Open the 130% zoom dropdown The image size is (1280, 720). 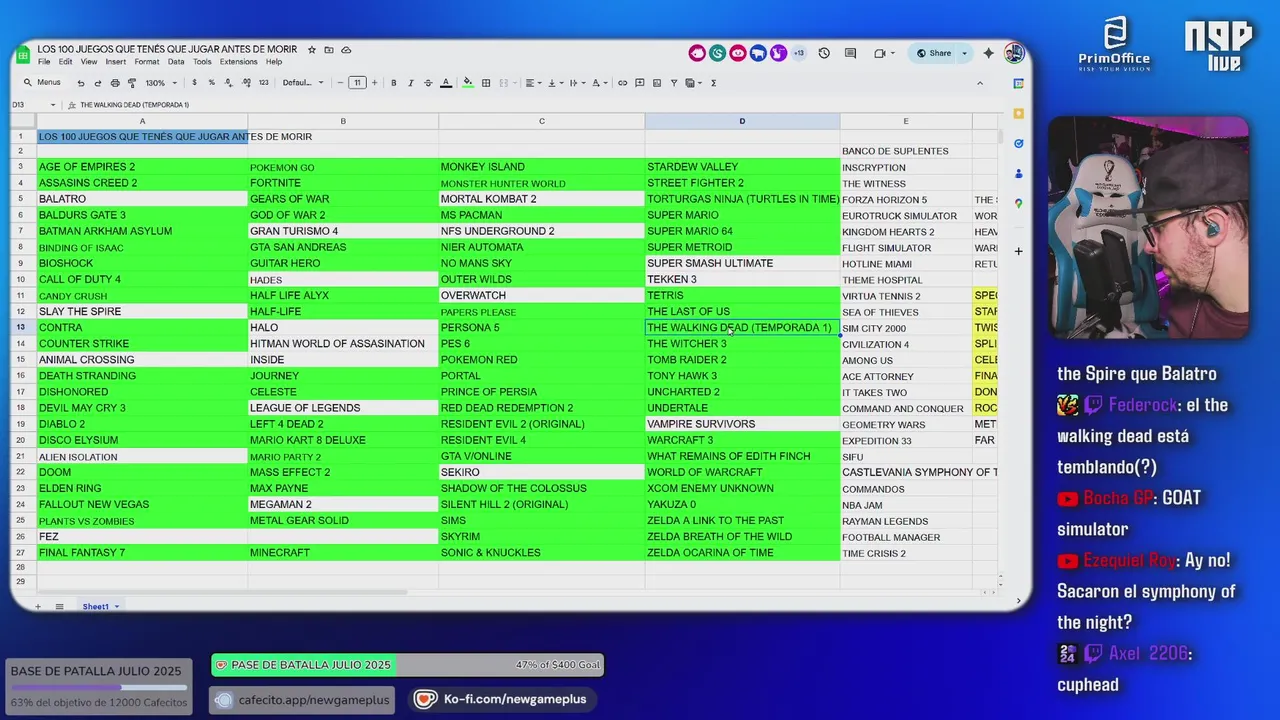160,83
